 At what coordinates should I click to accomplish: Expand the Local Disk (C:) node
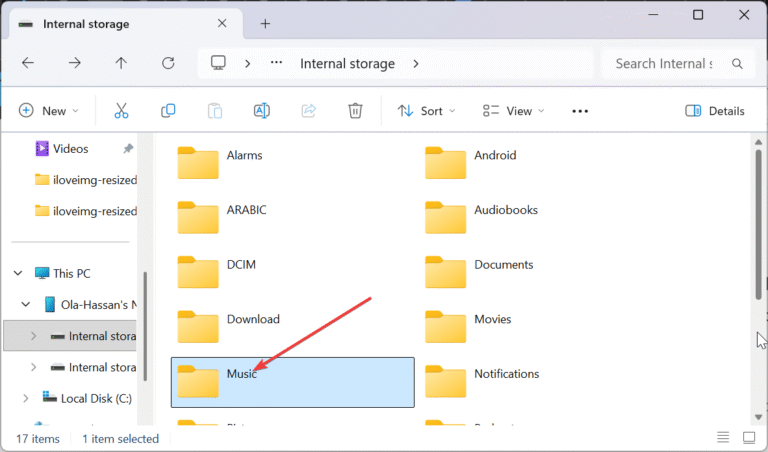coord(25,399)
